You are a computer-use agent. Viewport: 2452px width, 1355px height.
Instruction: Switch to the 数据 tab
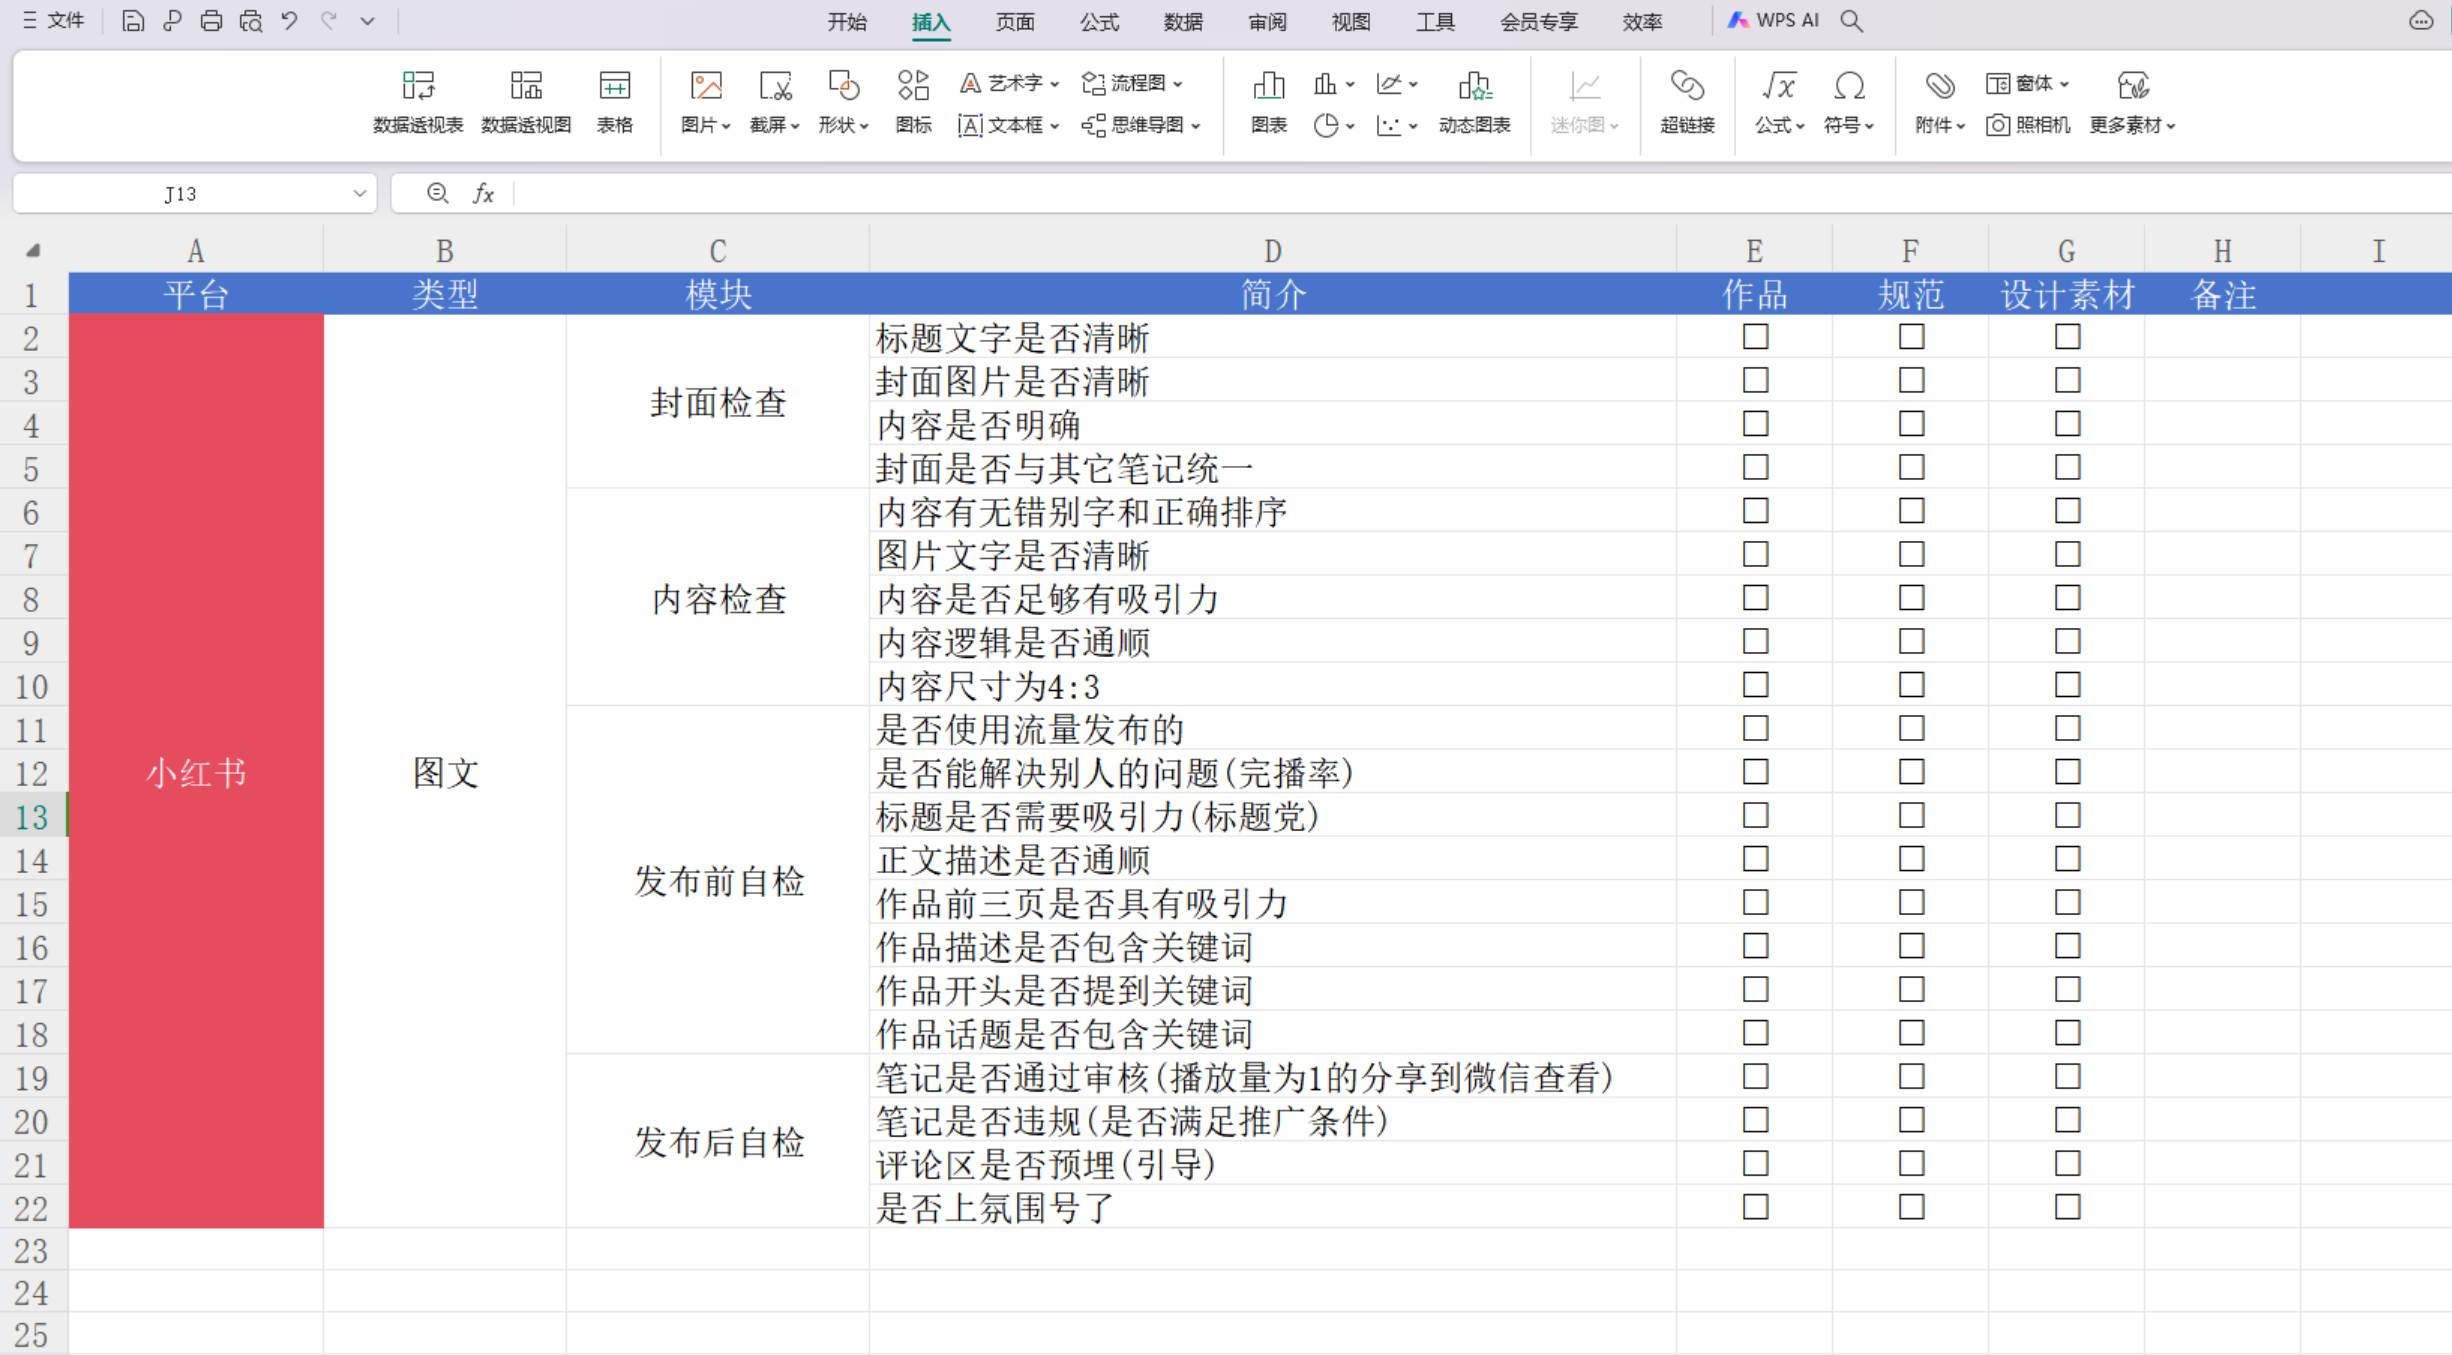point(1182,21)
